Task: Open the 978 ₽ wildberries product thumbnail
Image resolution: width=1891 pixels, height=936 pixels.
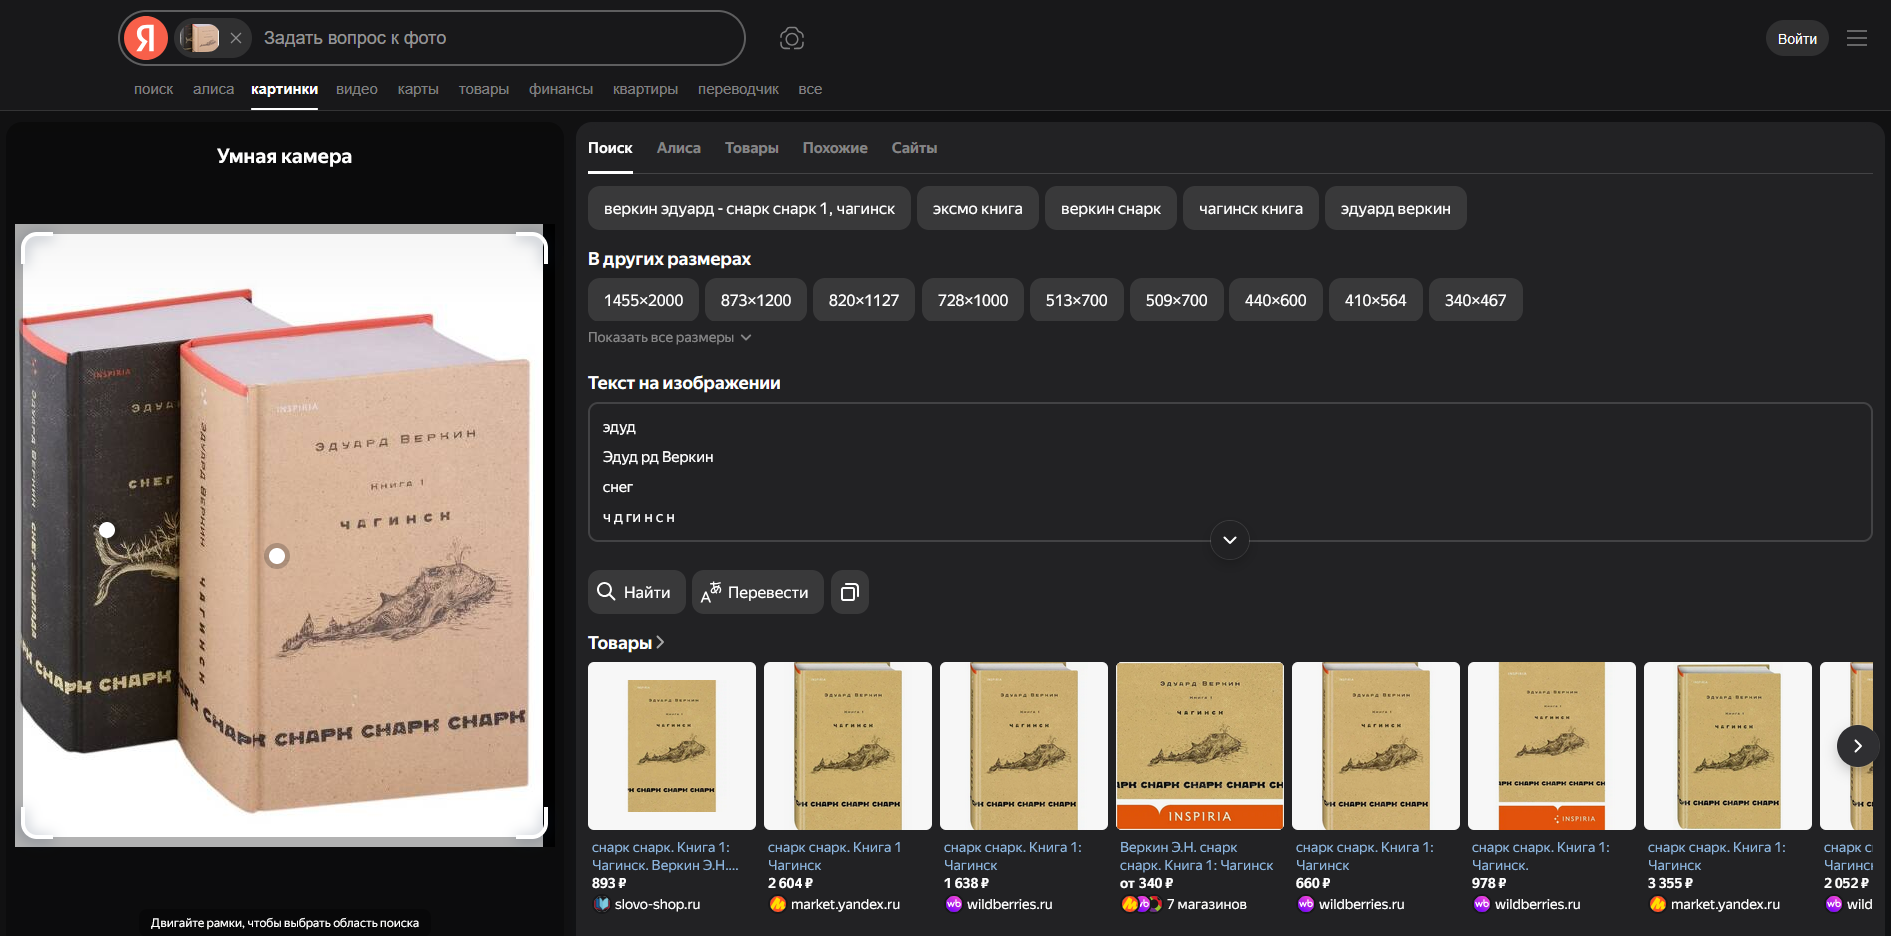Action: (1552, 746)
